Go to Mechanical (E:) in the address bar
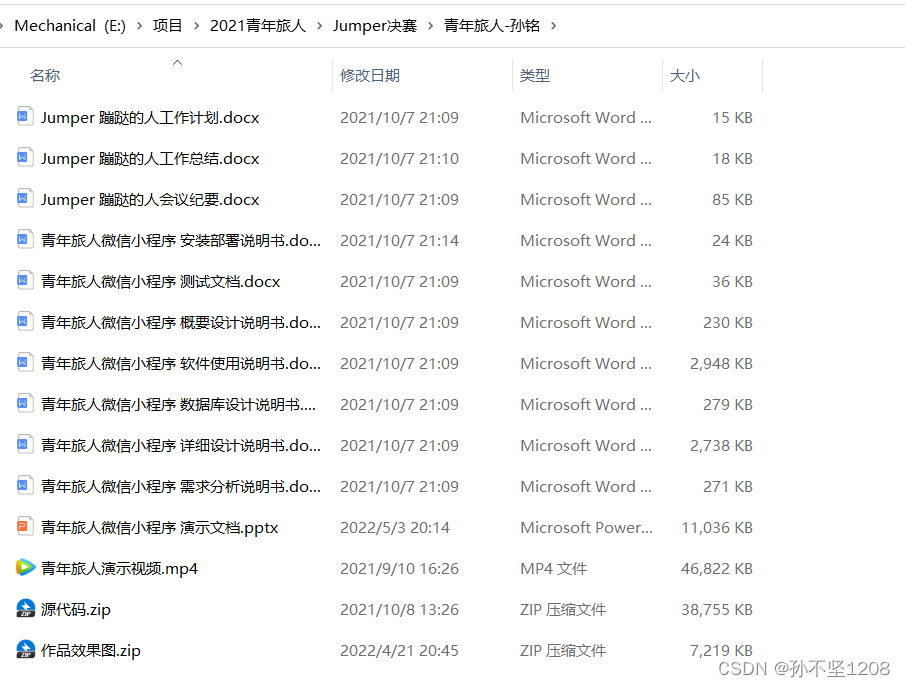905x687 pixels. [x=70, y=26]
